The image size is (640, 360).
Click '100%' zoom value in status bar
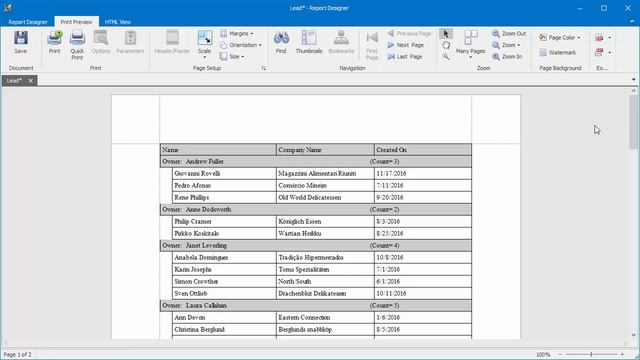tap(543, 355)
